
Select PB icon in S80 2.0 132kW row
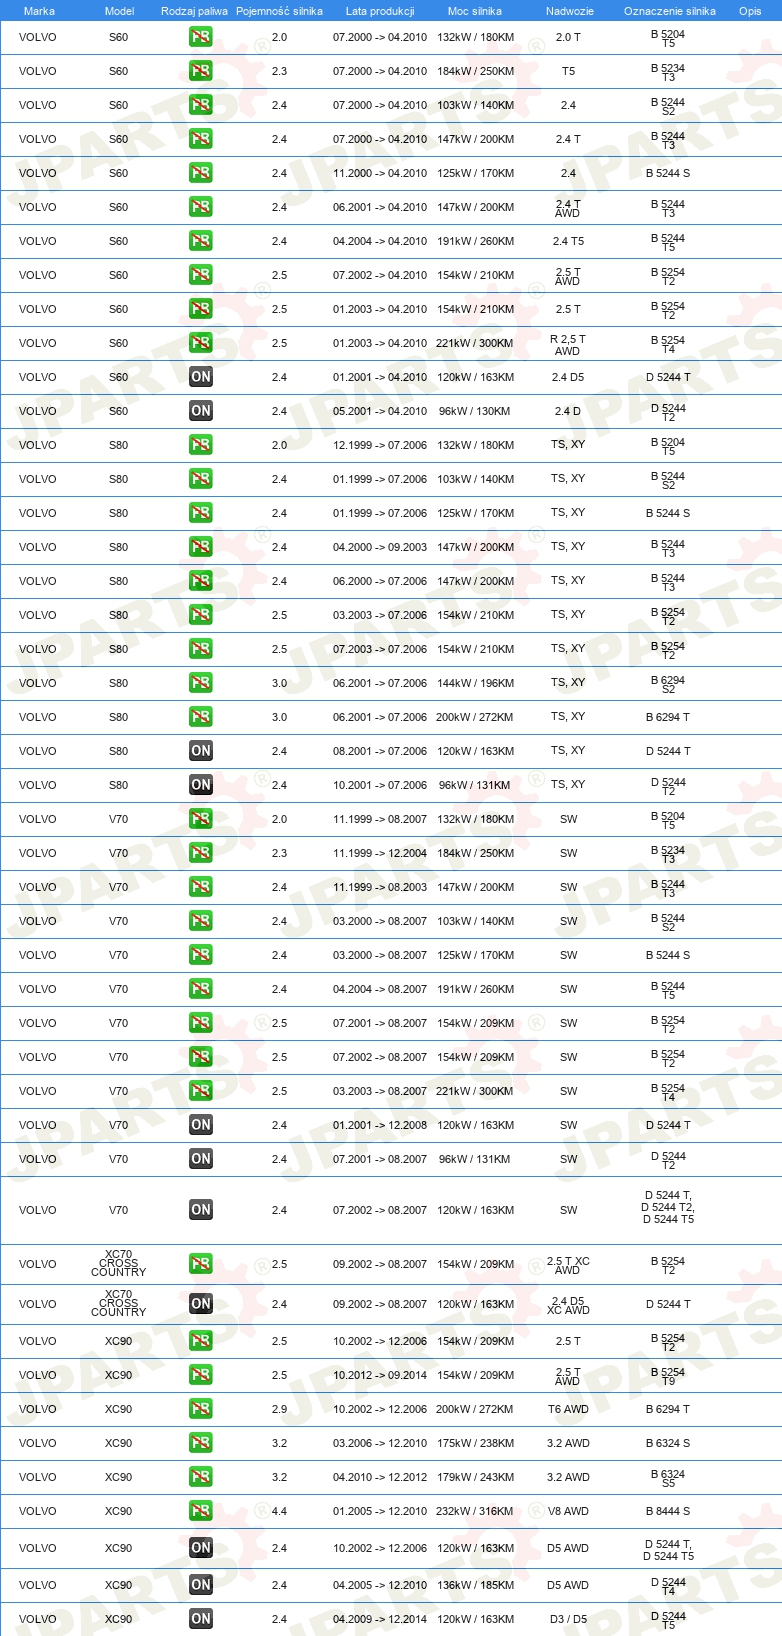[200, 445]
